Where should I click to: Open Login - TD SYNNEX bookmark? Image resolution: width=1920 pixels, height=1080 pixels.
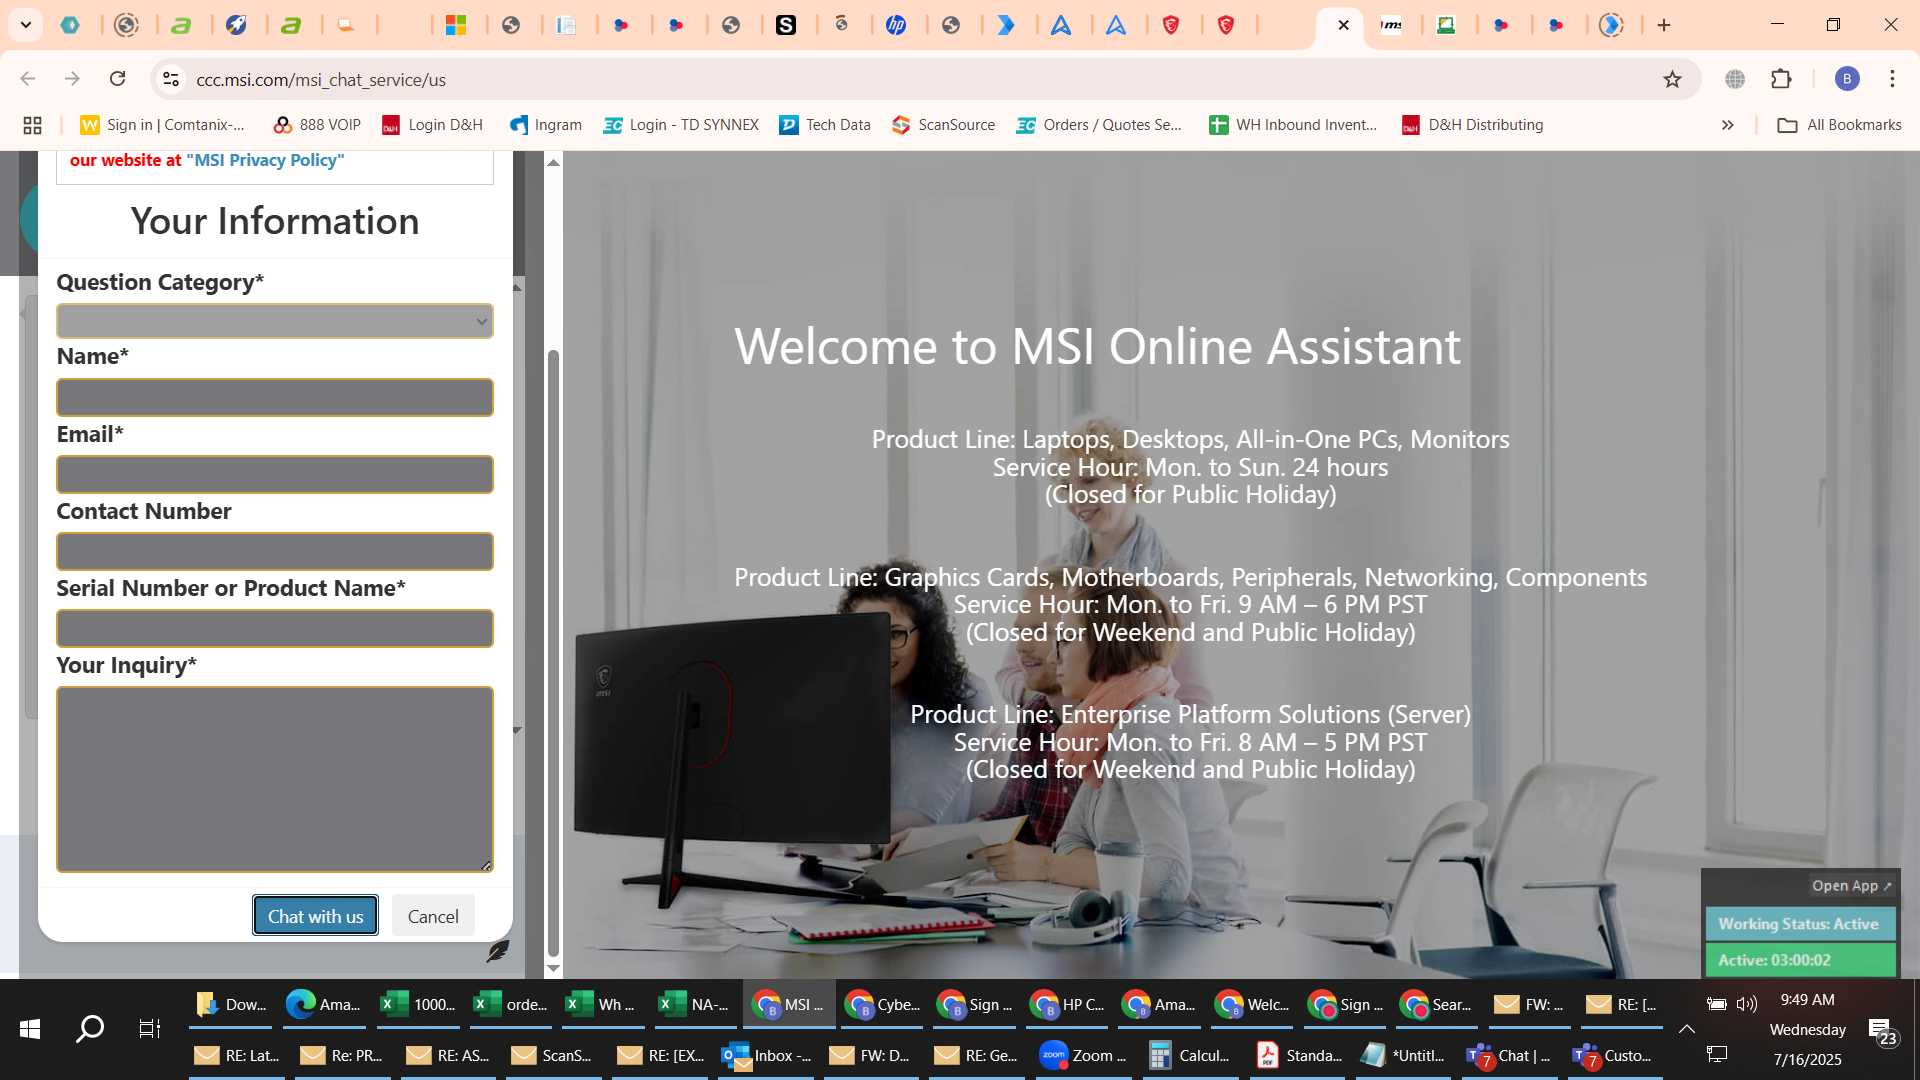[681, 125]
